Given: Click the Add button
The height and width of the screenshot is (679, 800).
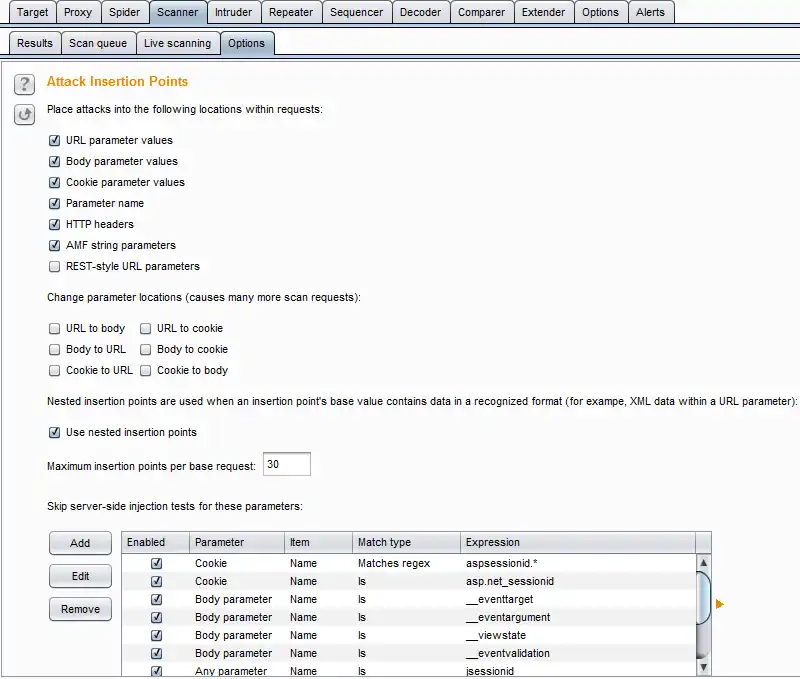Looking at the screenshot, I should 80,543.
